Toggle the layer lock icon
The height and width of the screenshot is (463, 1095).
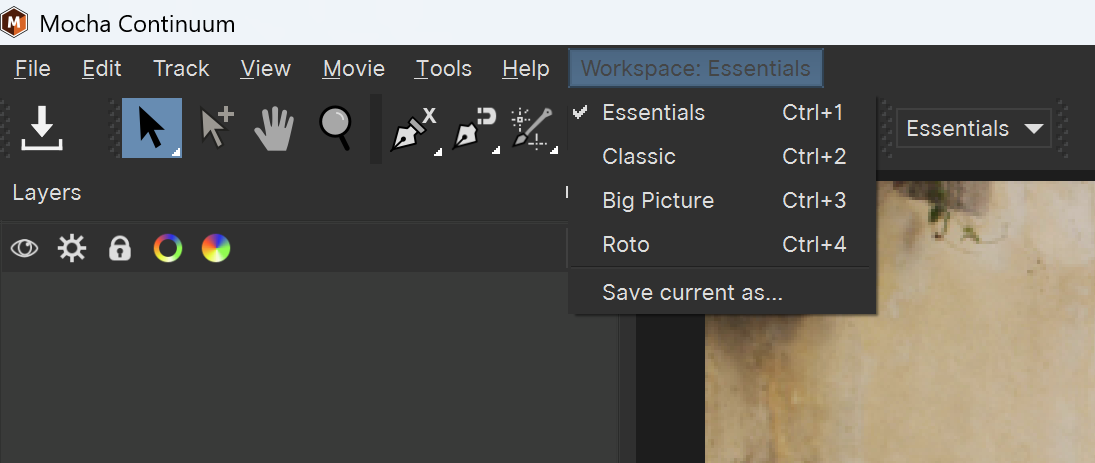coord(120,248)
